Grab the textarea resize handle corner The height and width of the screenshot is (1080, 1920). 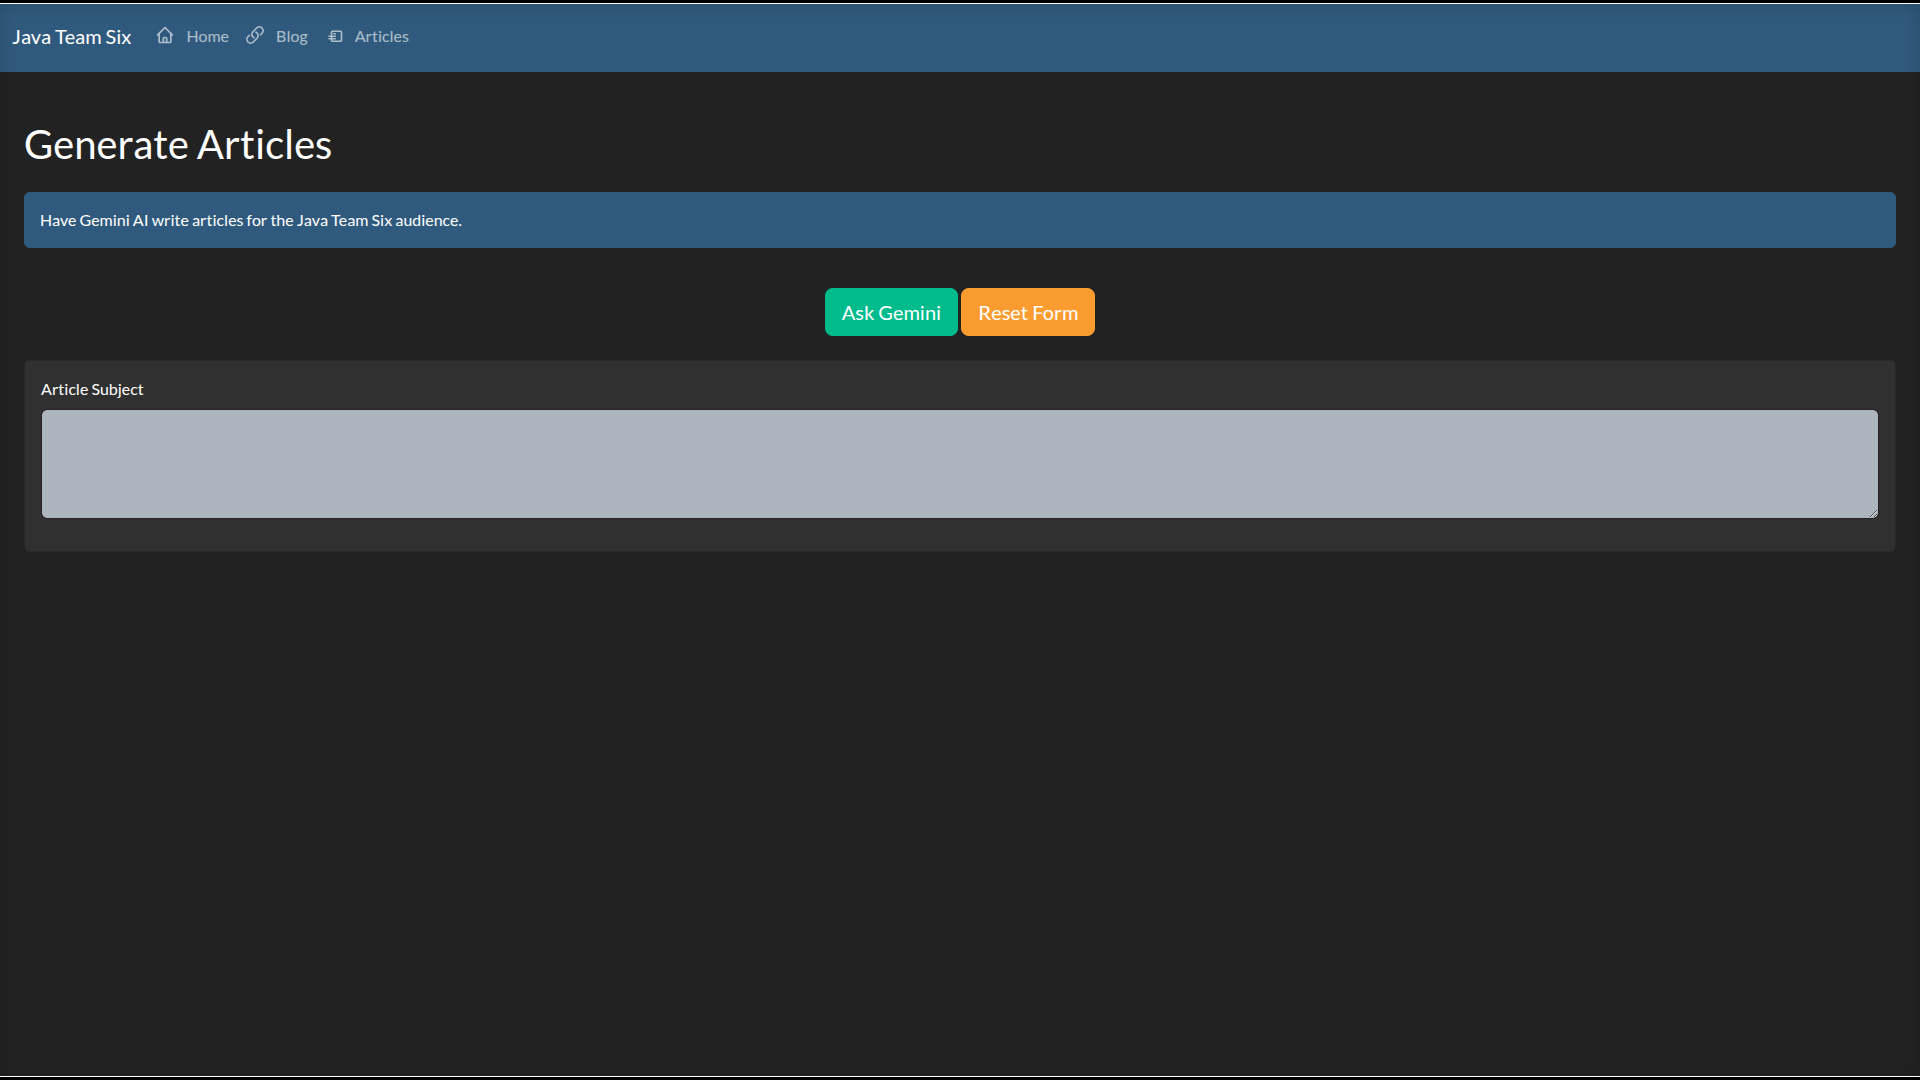click(1872, 513)
